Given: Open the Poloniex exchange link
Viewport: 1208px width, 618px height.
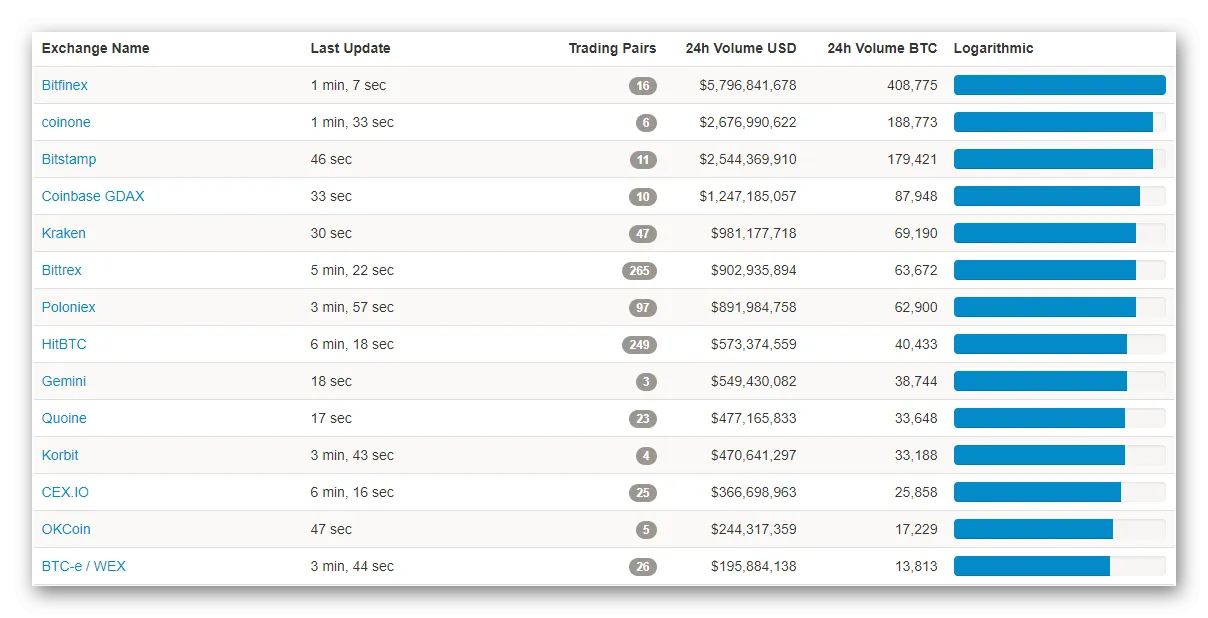Looking at the screenshot, I should coord(69,307).
